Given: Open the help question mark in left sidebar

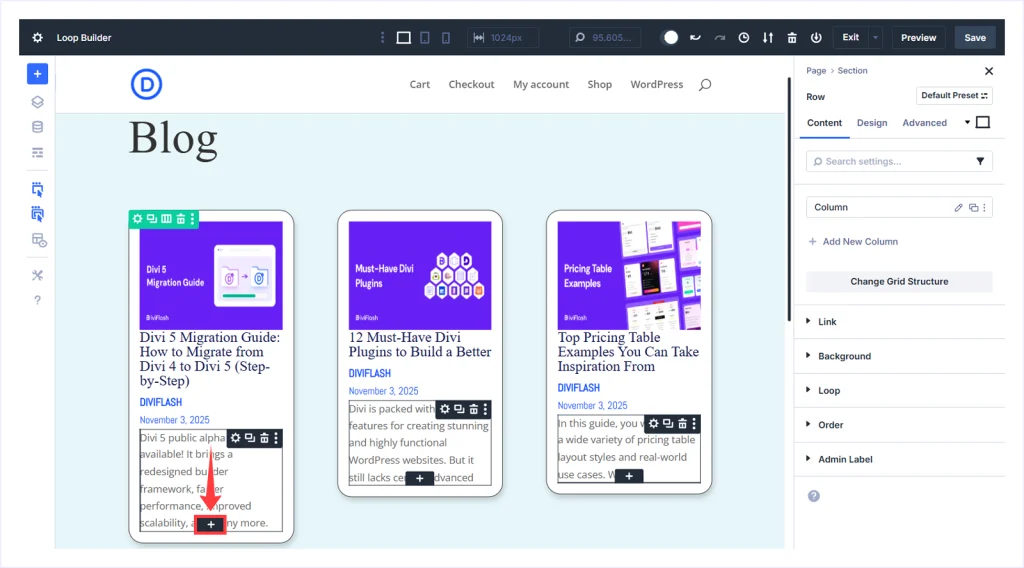Looking at the screenshot, I should click(37, 300).
